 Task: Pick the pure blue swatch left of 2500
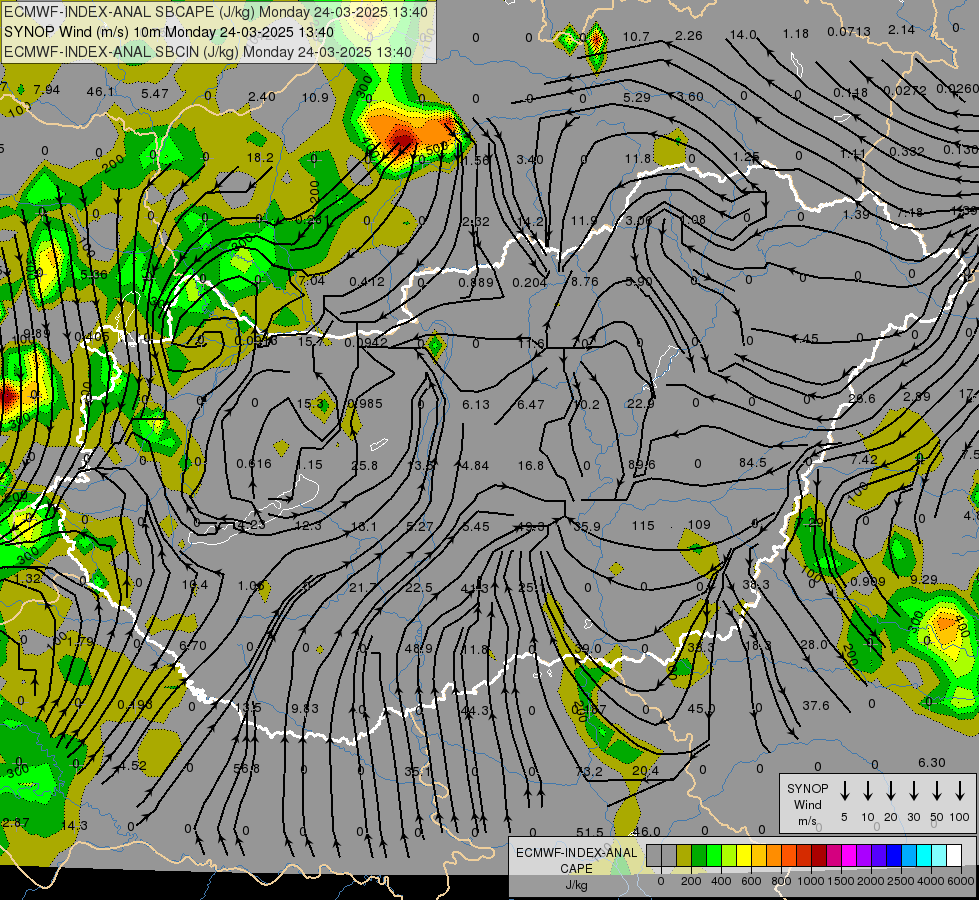(x=893, y=855)
